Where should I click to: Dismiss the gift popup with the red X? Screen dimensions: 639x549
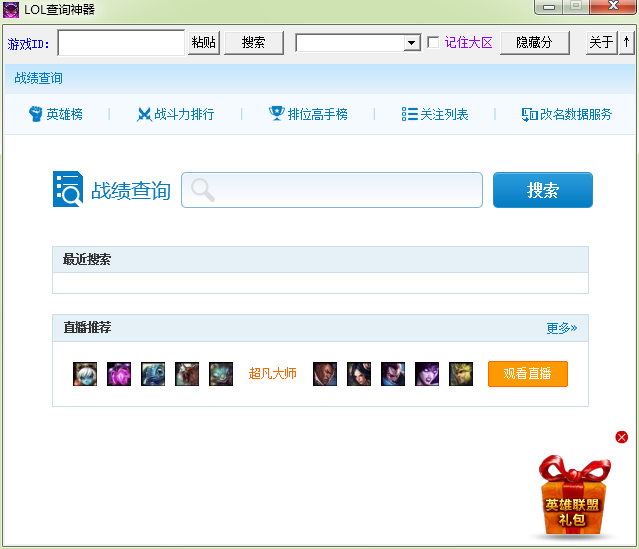click(x=621, y=437)
